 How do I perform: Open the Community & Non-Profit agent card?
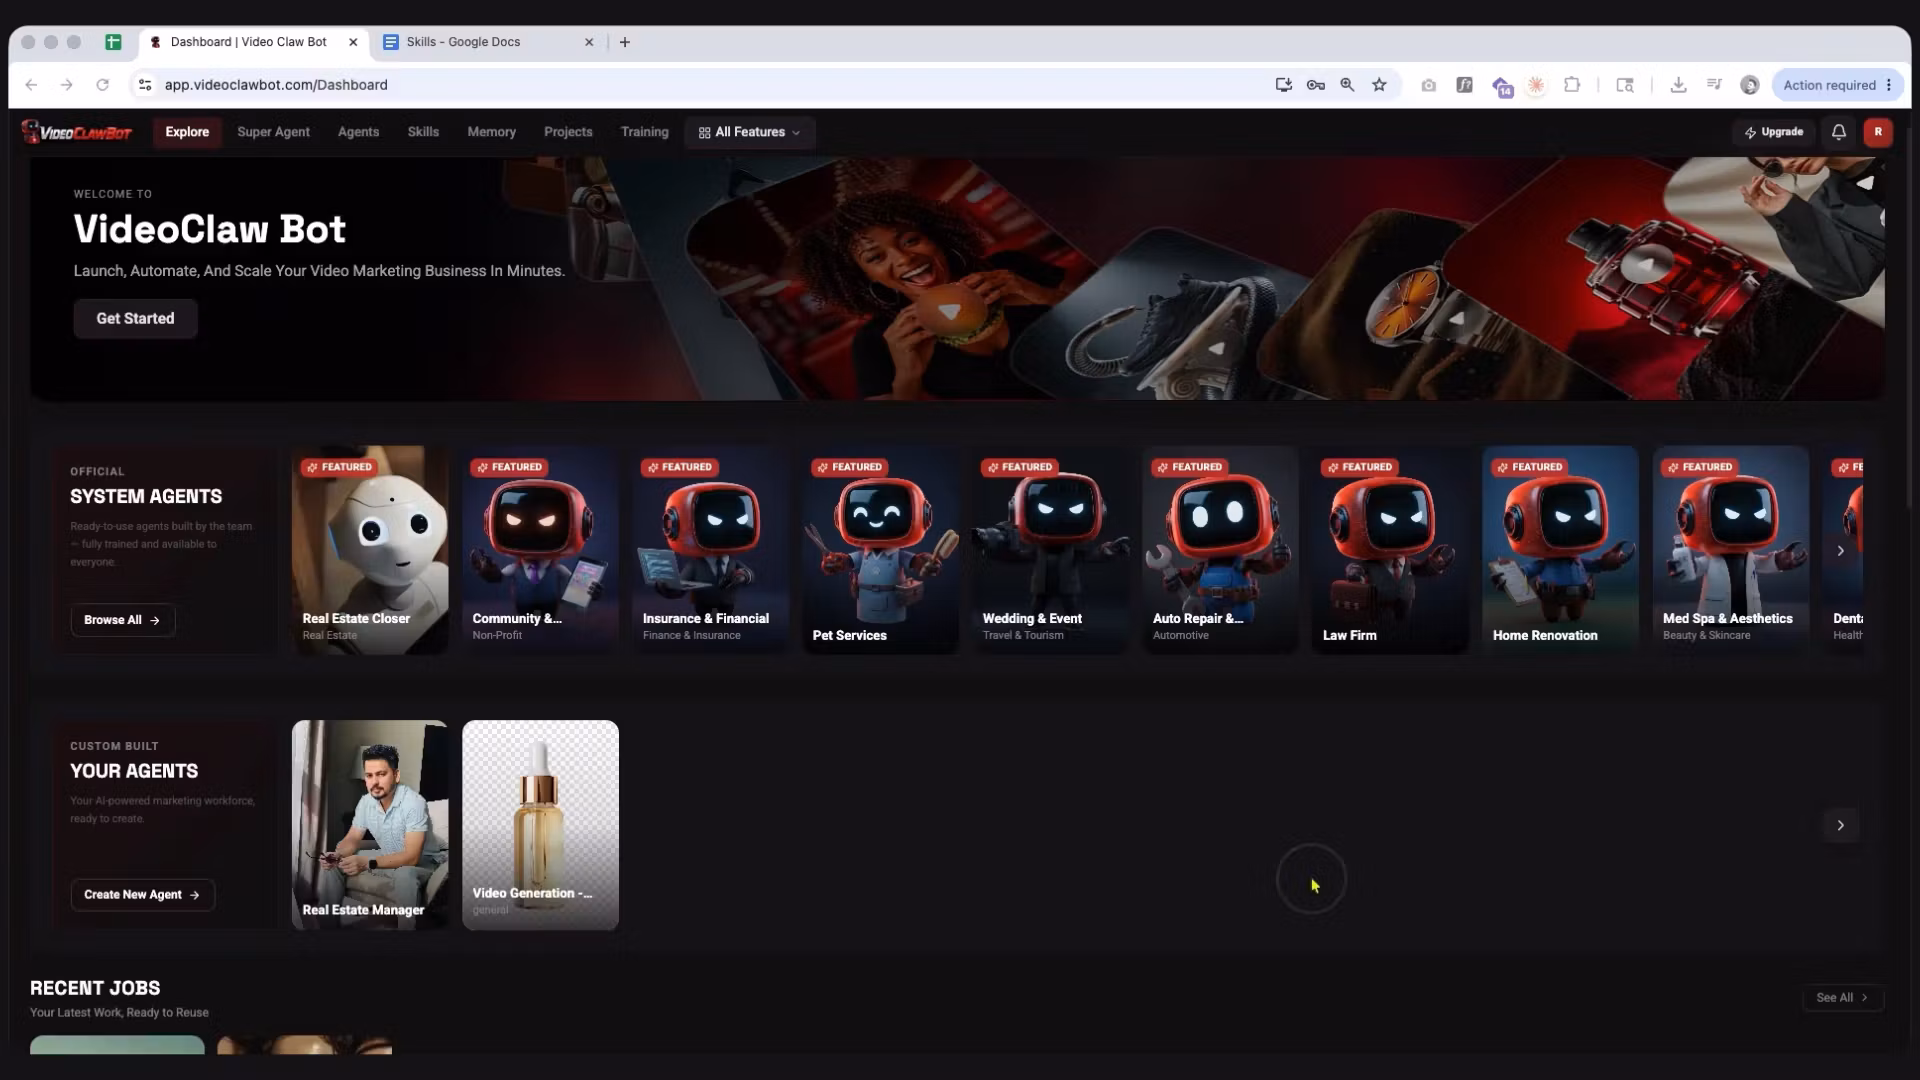[540, 550]
